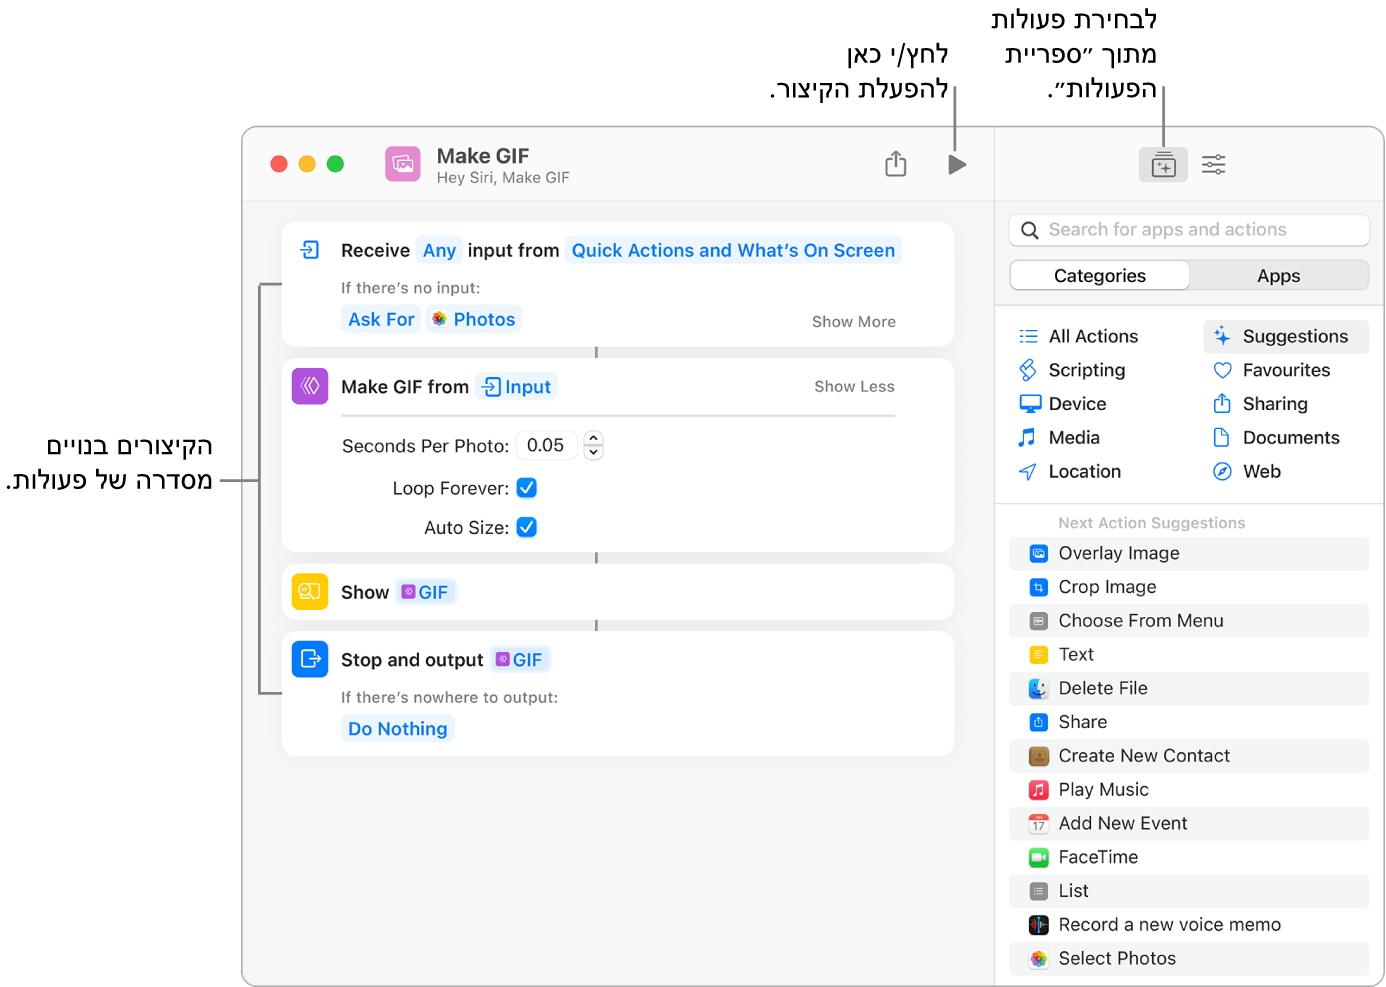
Task: Switch to the Apps tab
Action: (x=1278, y=275)
